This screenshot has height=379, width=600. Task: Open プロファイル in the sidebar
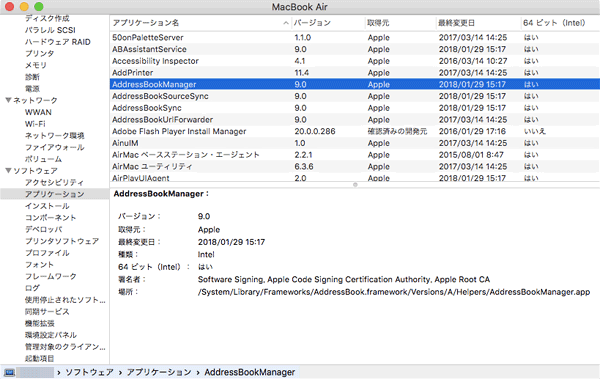(x=47, y=253)
